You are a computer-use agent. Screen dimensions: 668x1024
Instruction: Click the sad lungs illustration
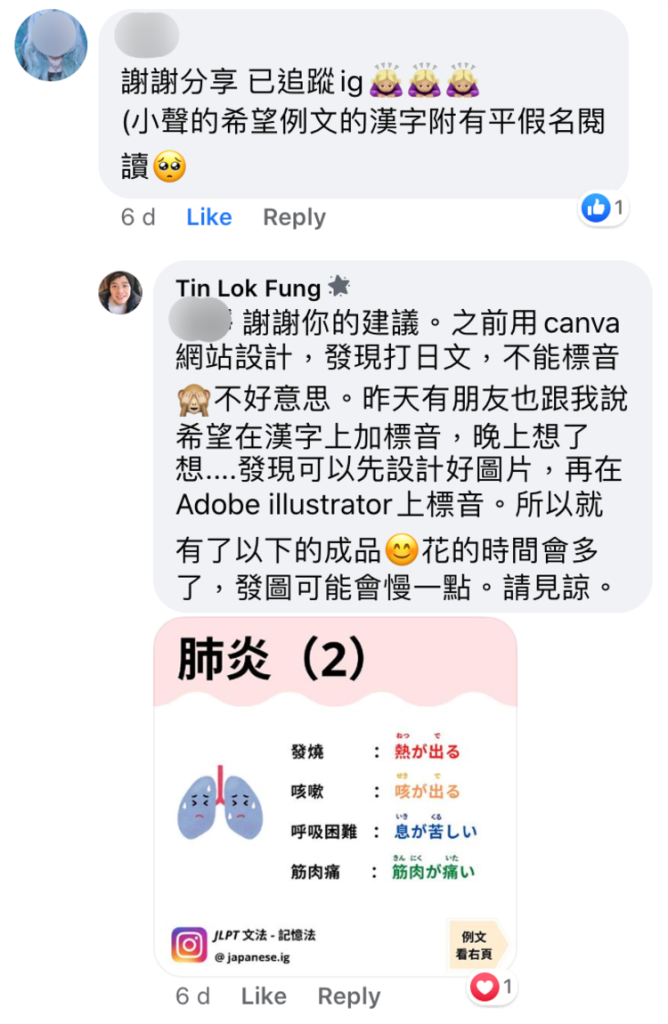click(x=221, y=804)
